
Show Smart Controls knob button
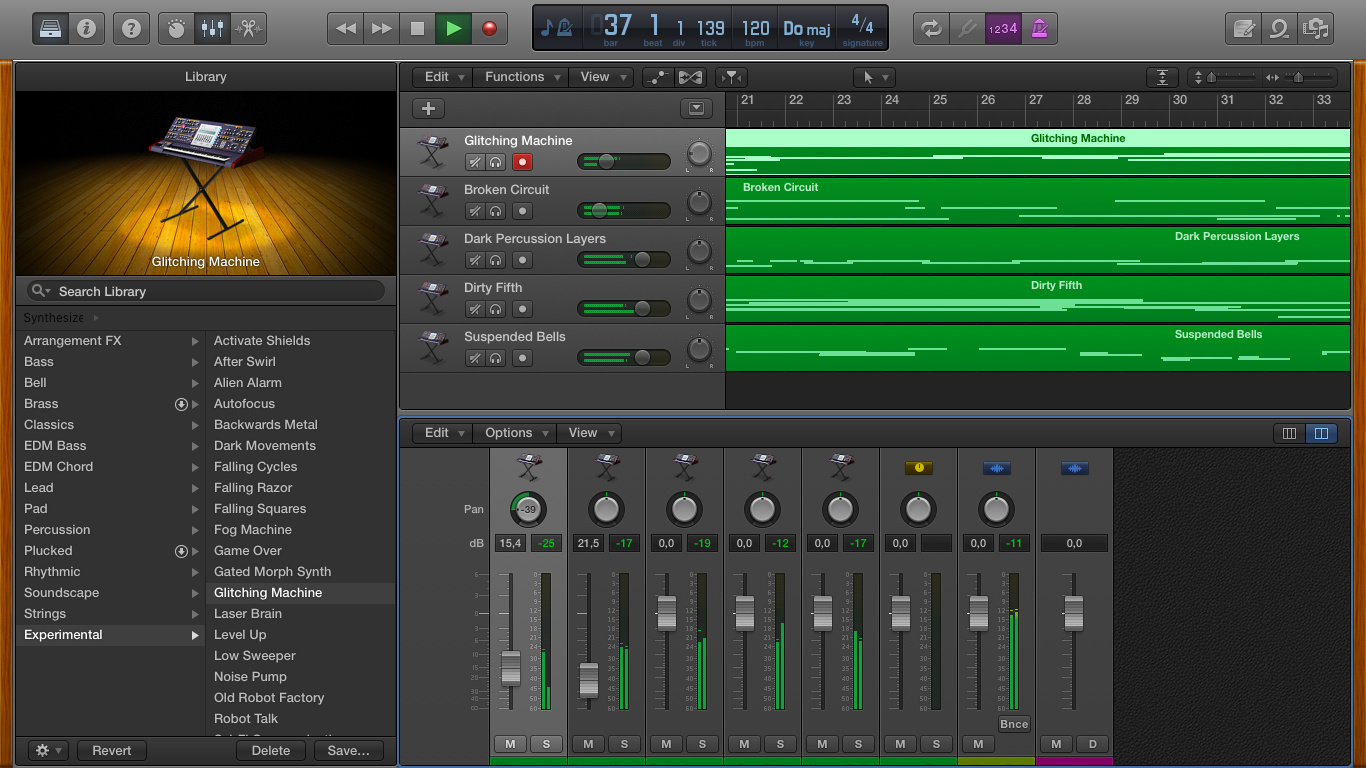176,28
